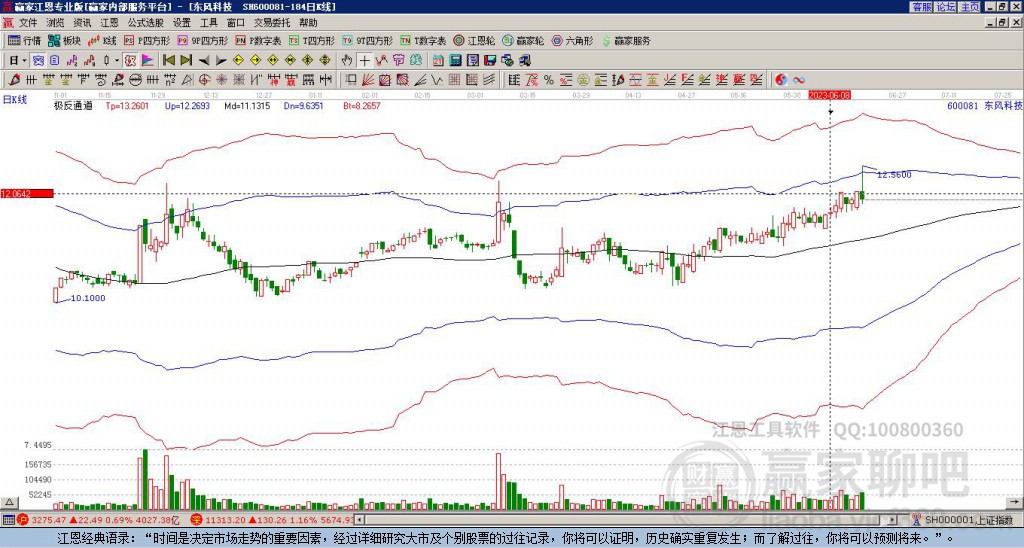Image resolution: width=1024 pixels, height=548 pixels.
Task: Click the calendar icon in toolbar
Action: click(438, 61)
